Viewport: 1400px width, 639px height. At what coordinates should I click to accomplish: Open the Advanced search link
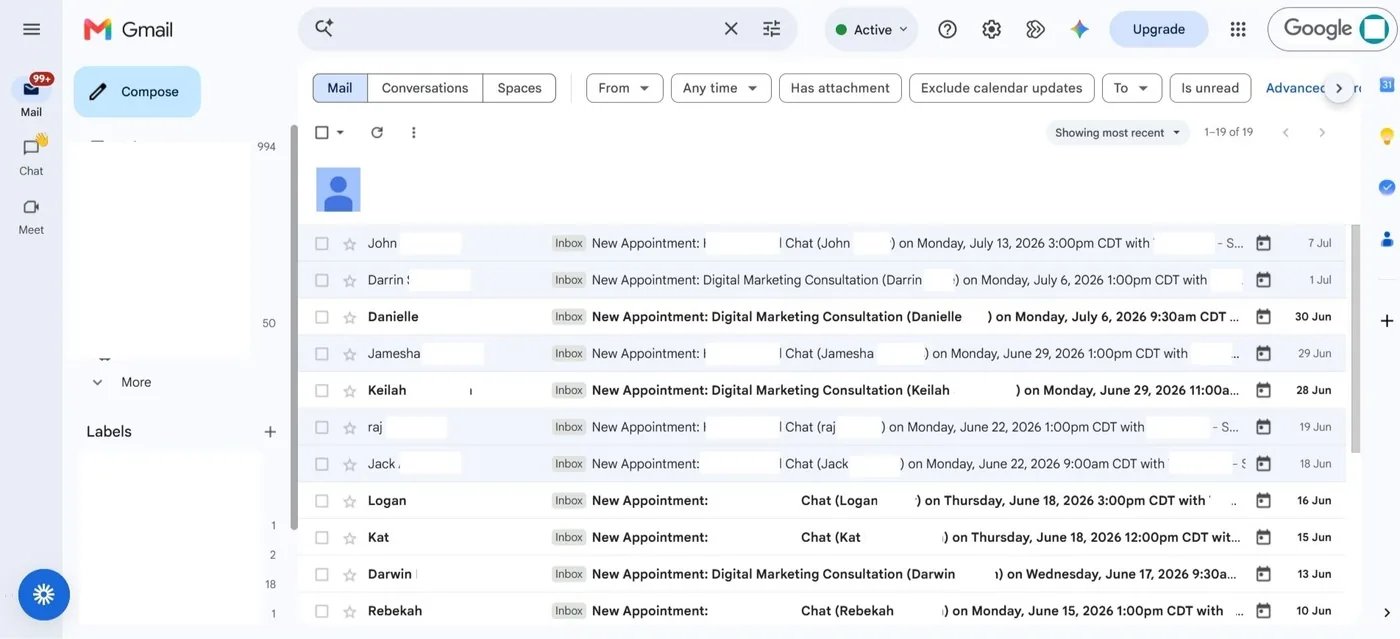(x=1295, y=88)
